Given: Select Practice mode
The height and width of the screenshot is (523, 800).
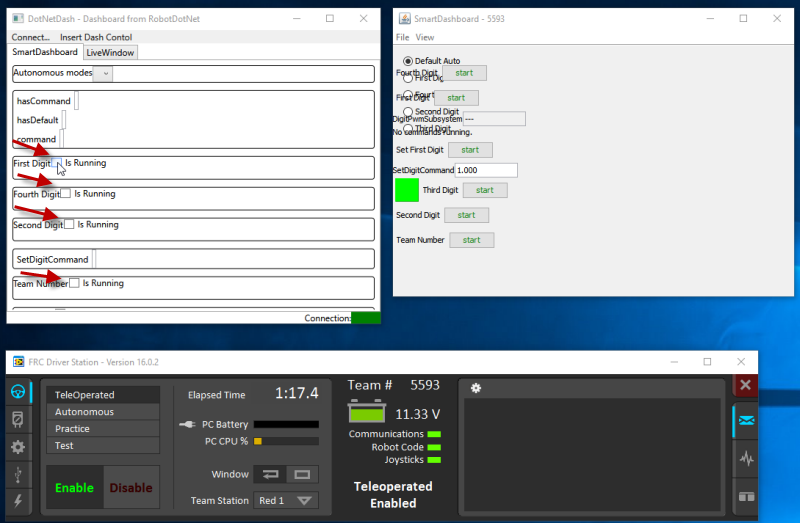Looking at the screenshot, I should point(103,429).
